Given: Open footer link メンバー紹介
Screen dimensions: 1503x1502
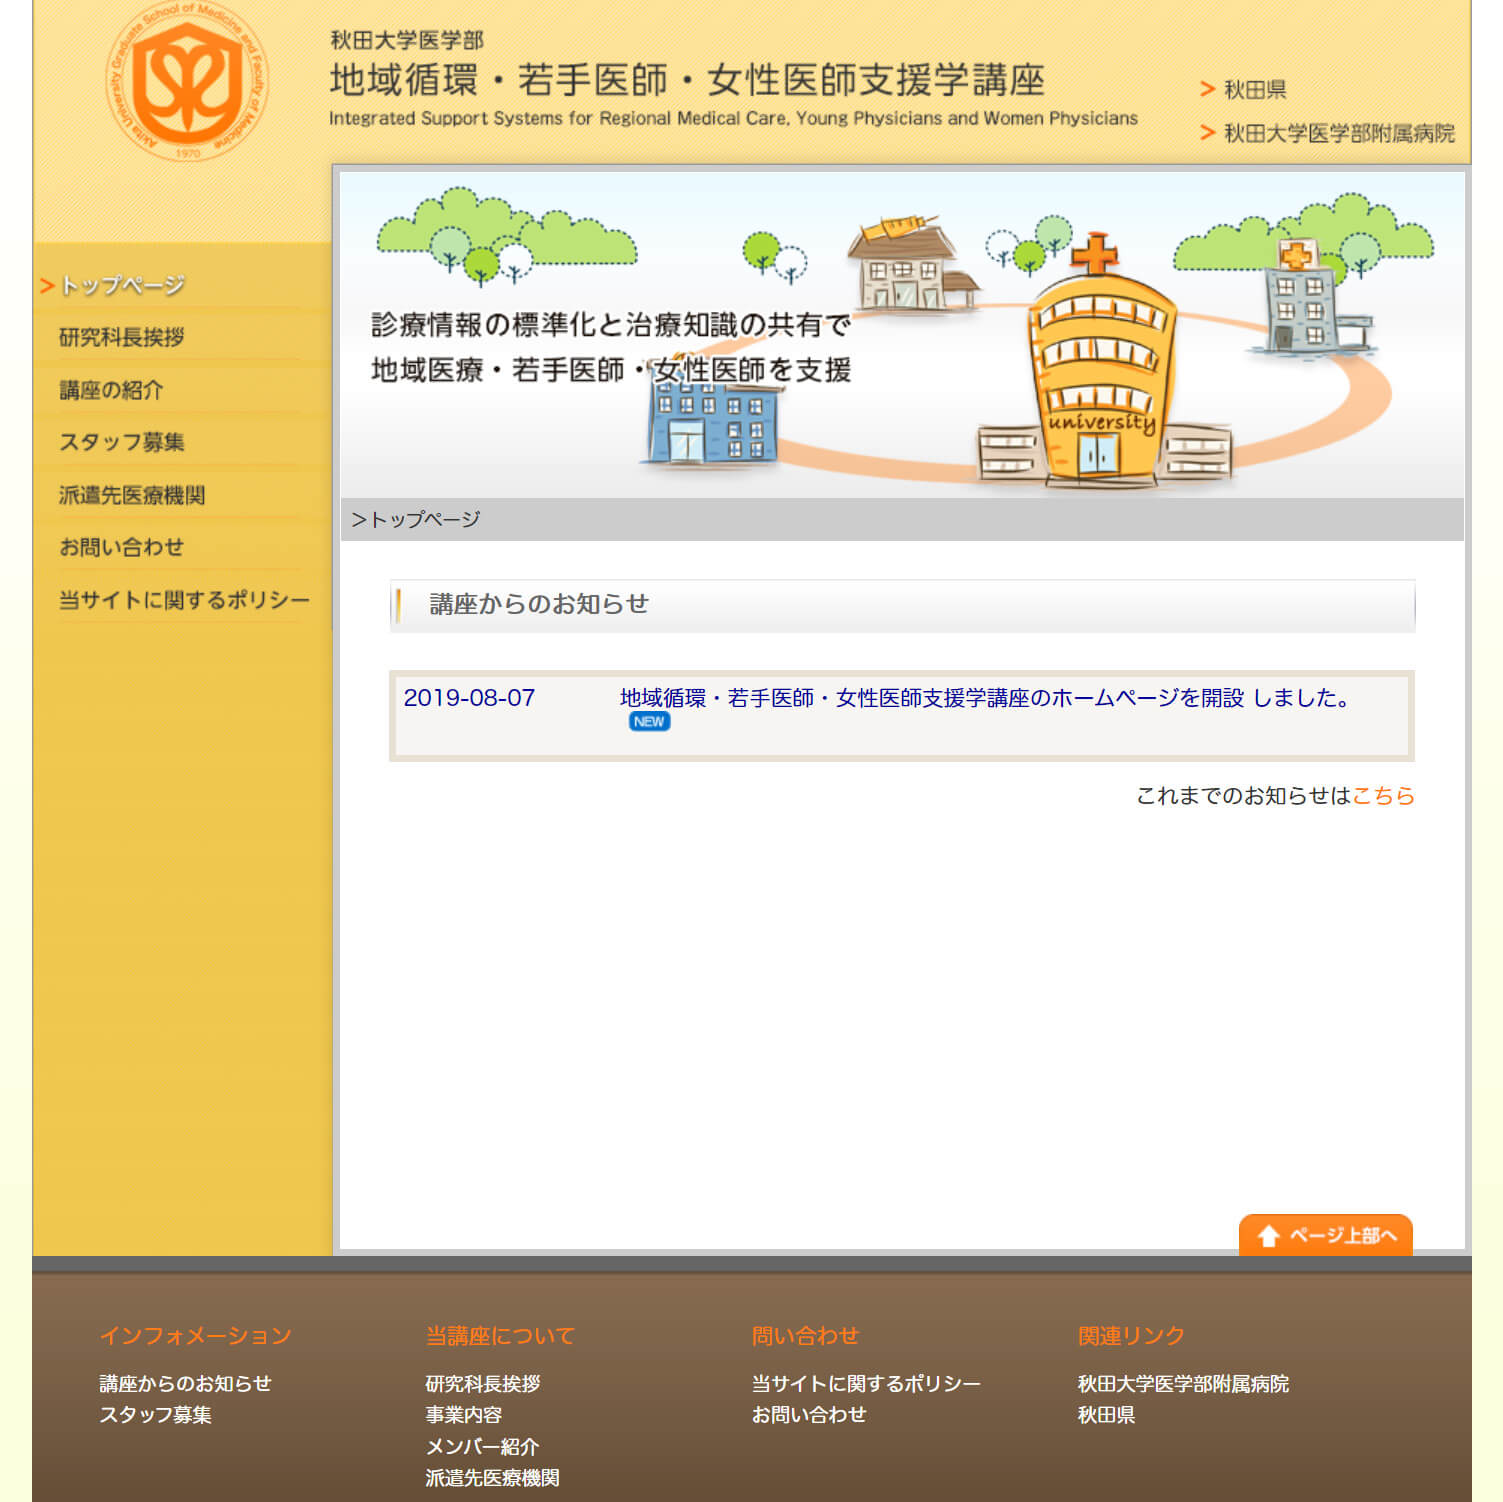Looking at the screenshot, I should click(482, 1446).
